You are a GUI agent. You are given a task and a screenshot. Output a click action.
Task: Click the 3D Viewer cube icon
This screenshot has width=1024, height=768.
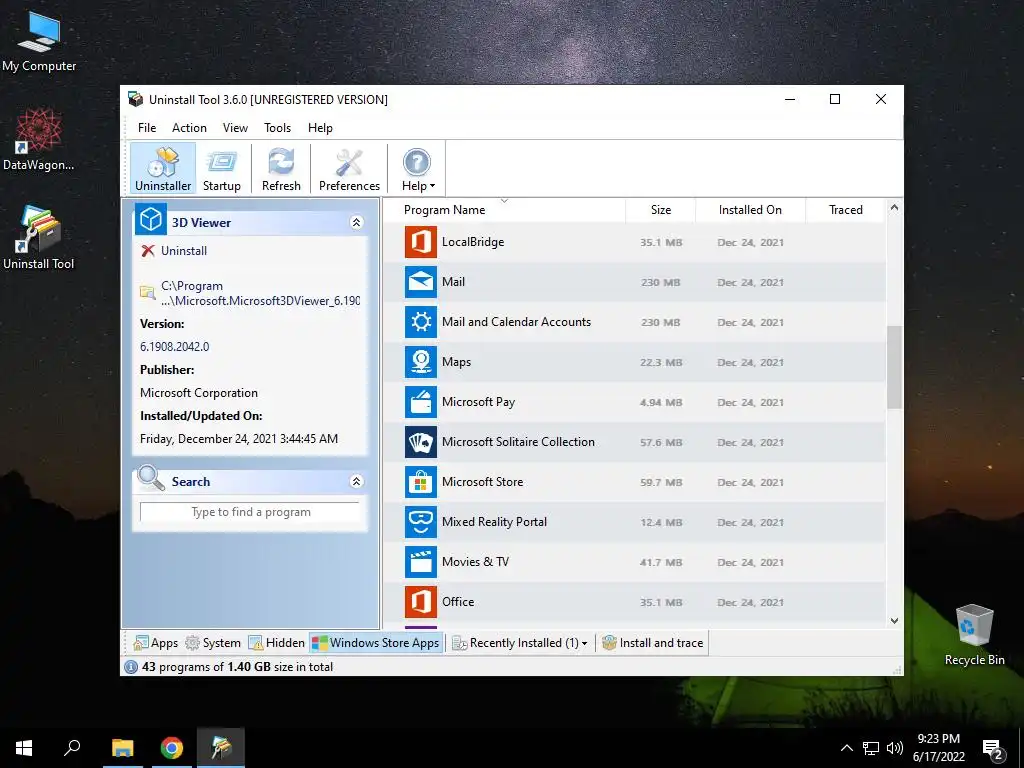point(151,219)
